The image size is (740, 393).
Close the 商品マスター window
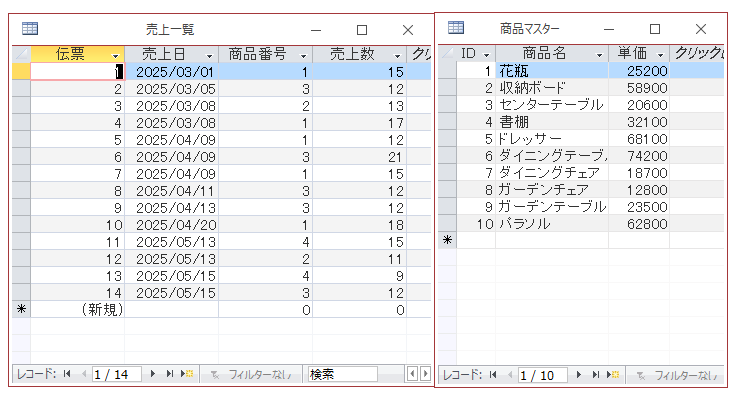coord(701,29)
